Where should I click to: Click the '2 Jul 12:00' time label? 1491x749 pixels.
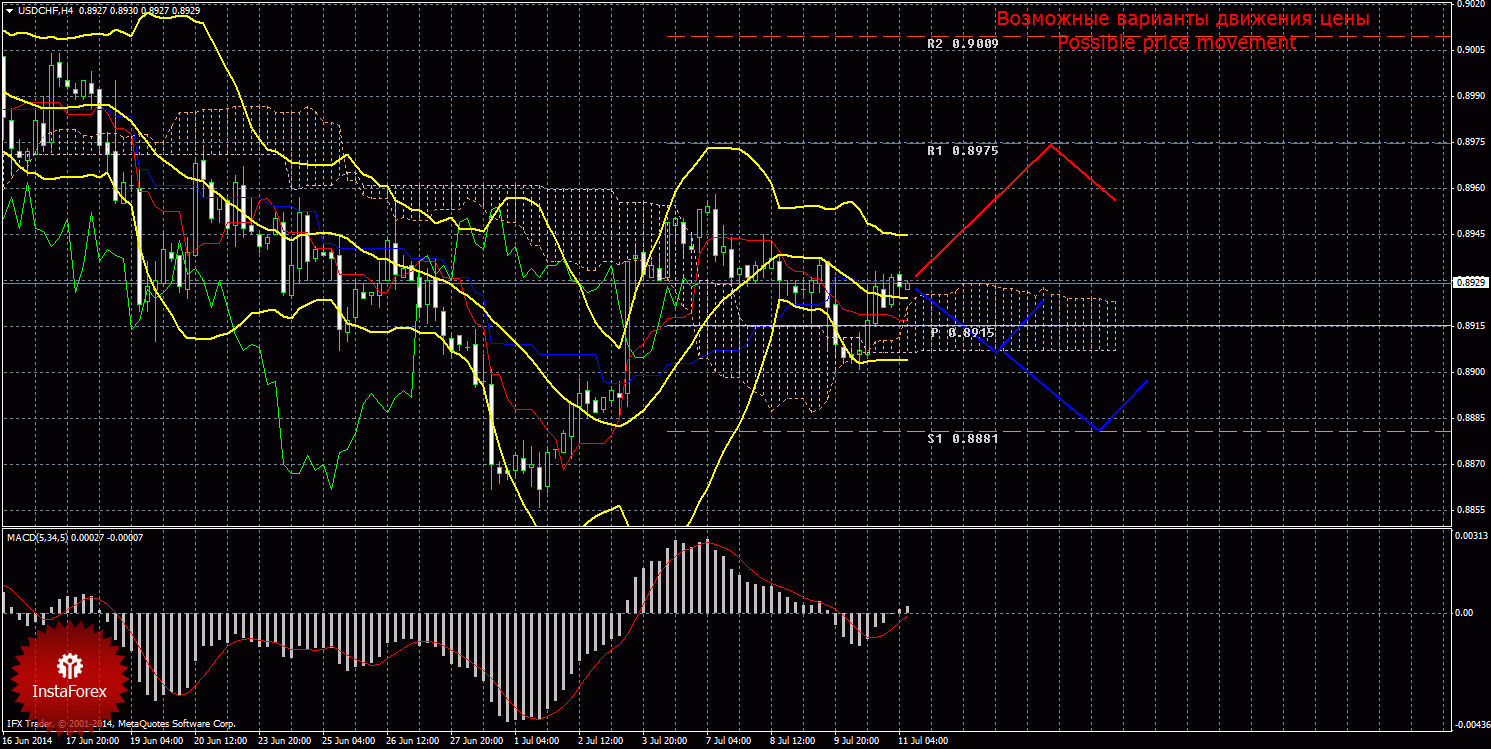coord(600,742)
